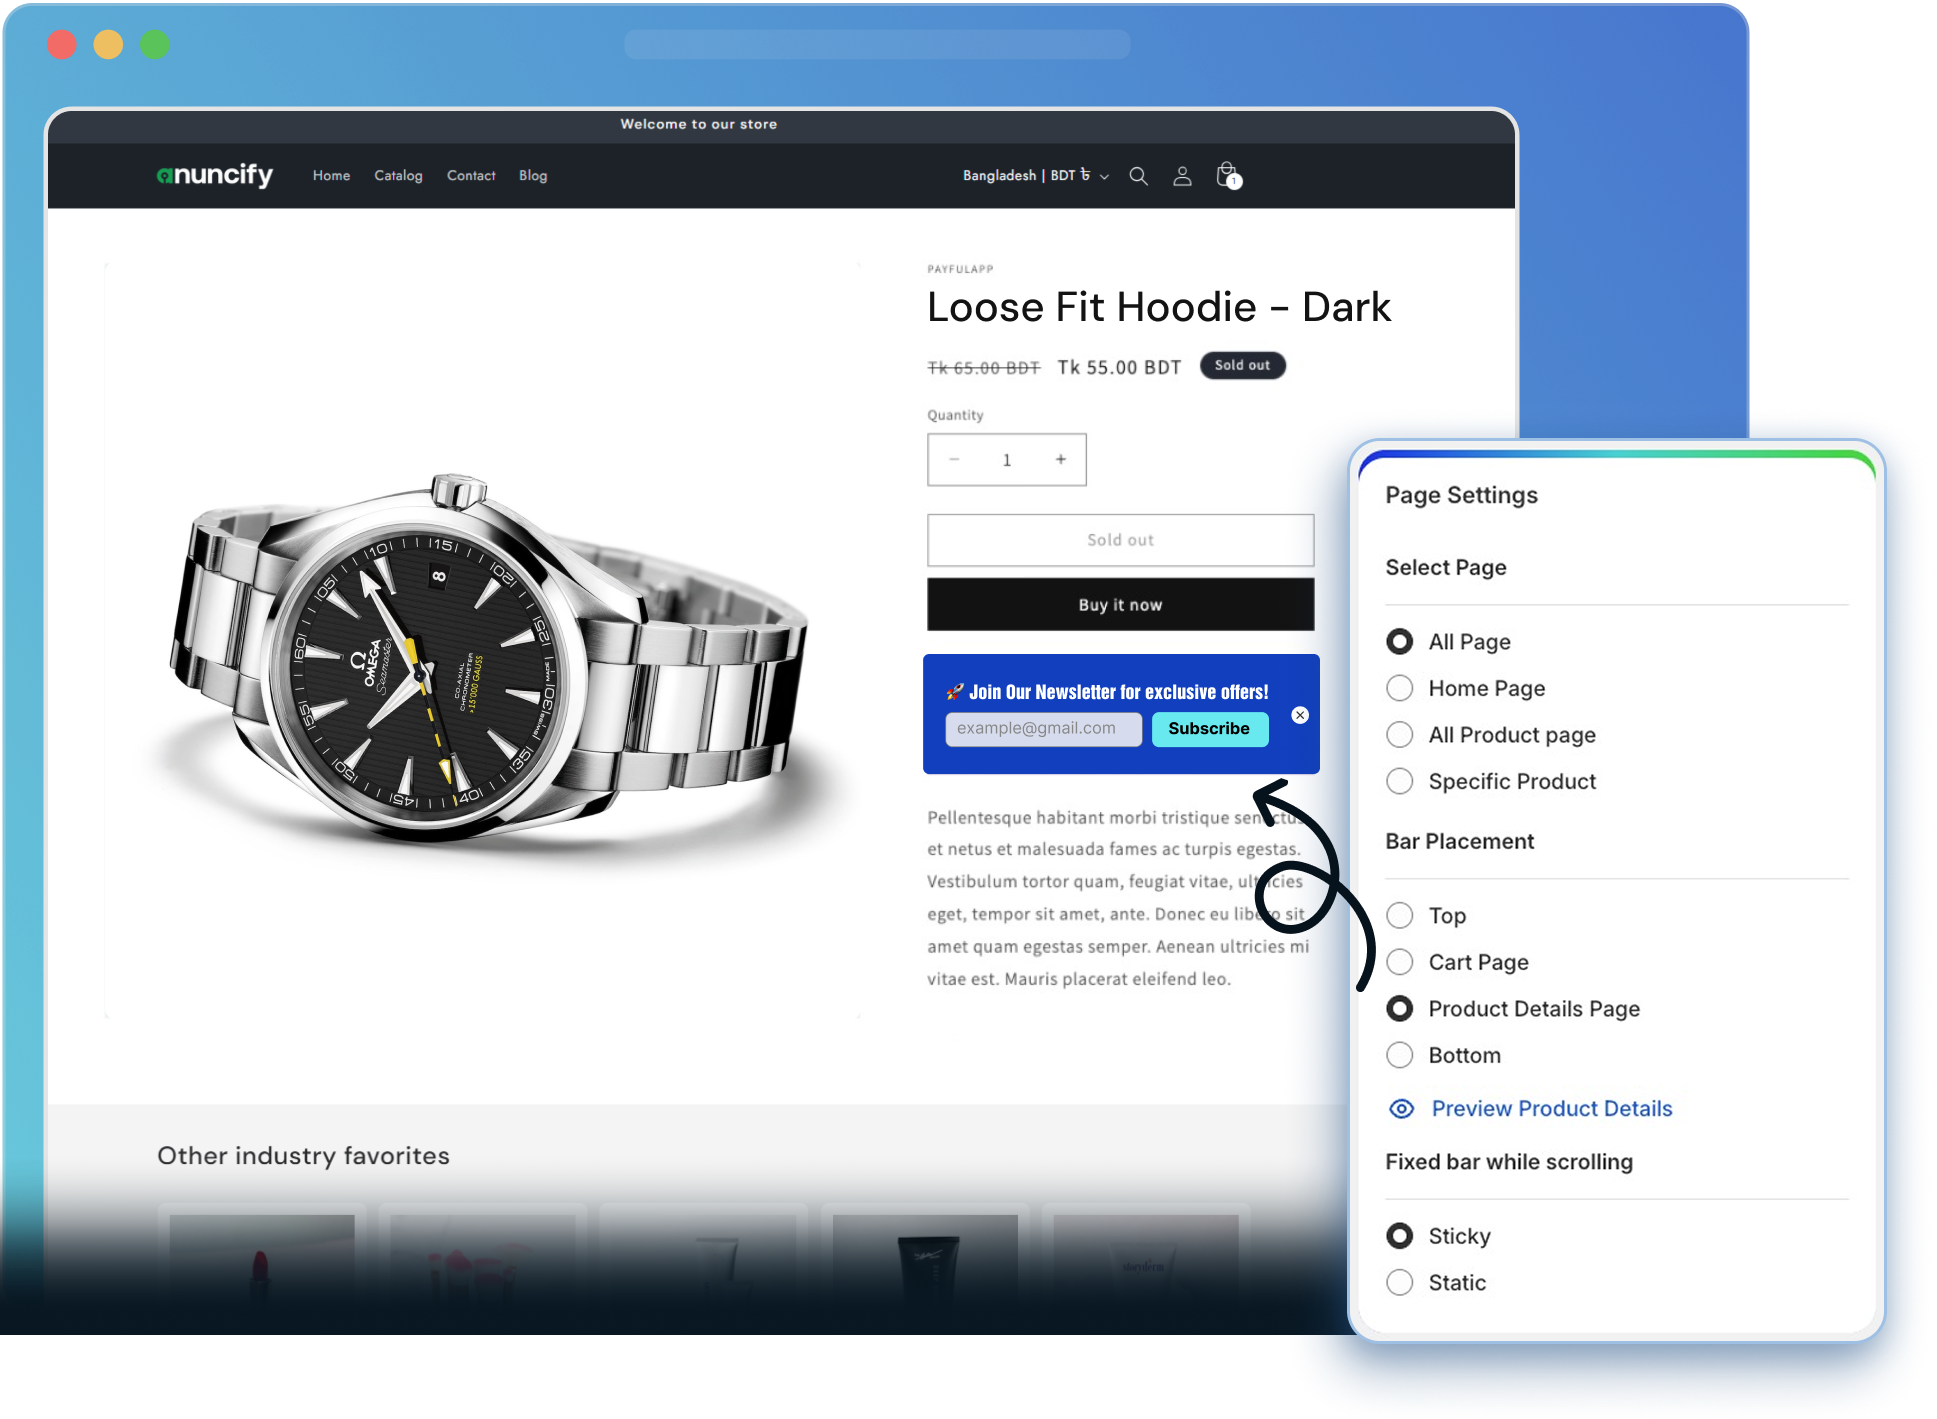The image size is (1937, 1419).
Task: Navigate to the Blog page
Action: click(x=533, y=176)
